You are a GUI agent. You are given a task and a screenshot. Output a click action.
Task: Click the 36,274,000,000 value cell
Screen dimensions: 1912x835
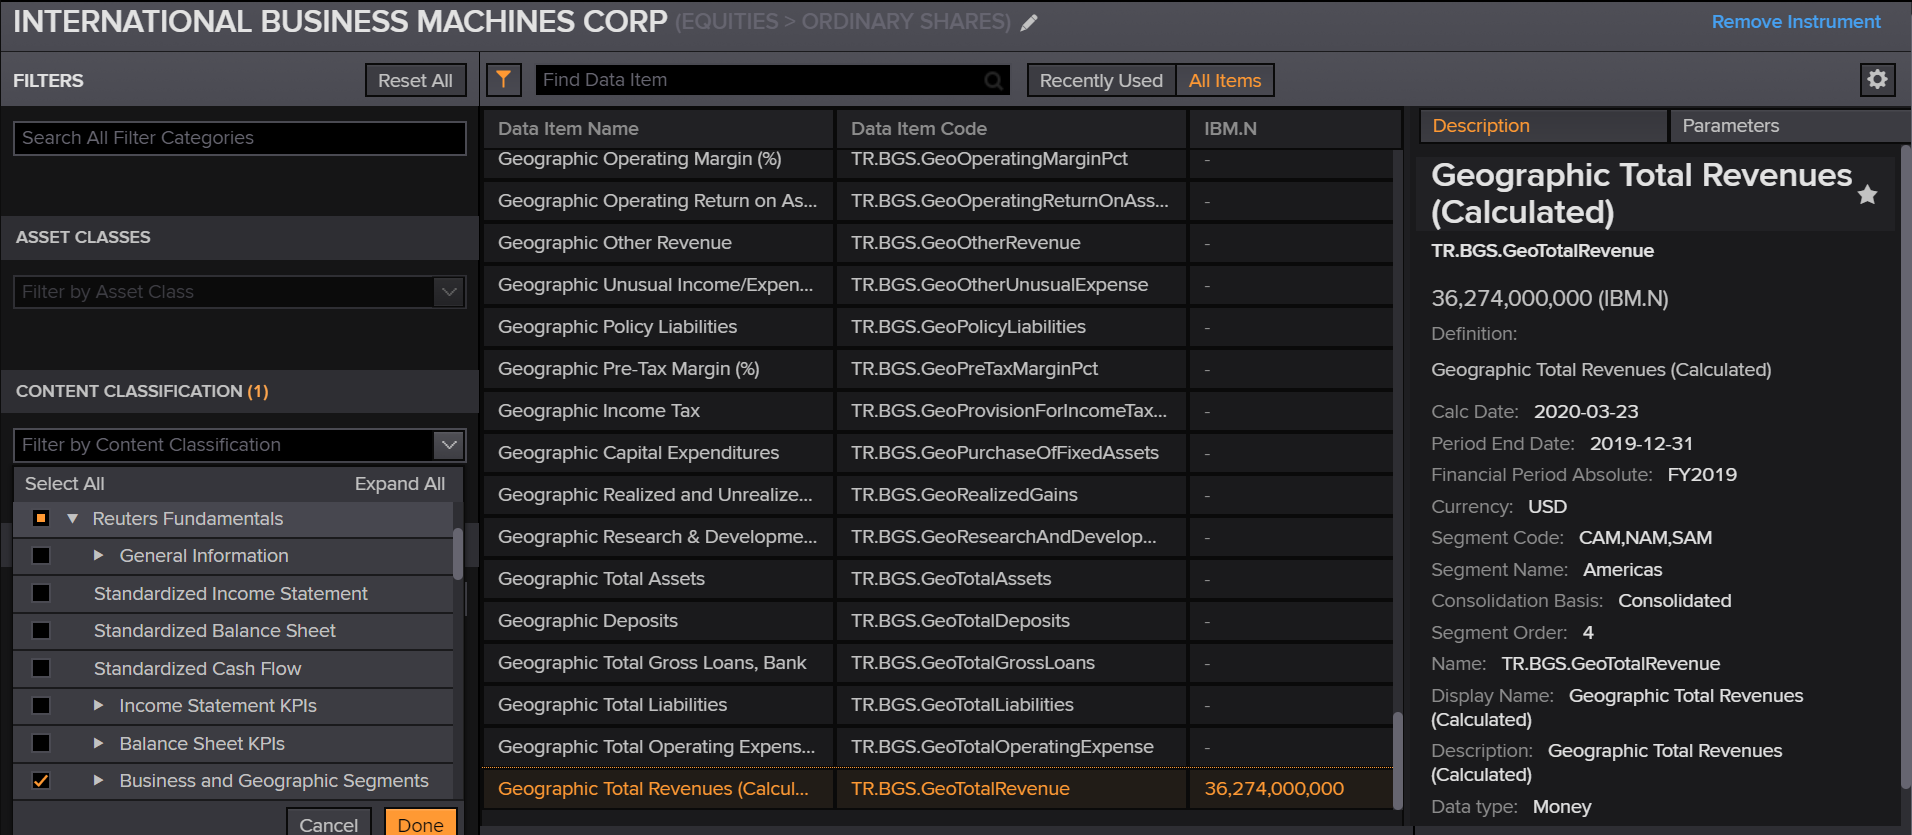pyautogui.click(x=1291, y=789)
